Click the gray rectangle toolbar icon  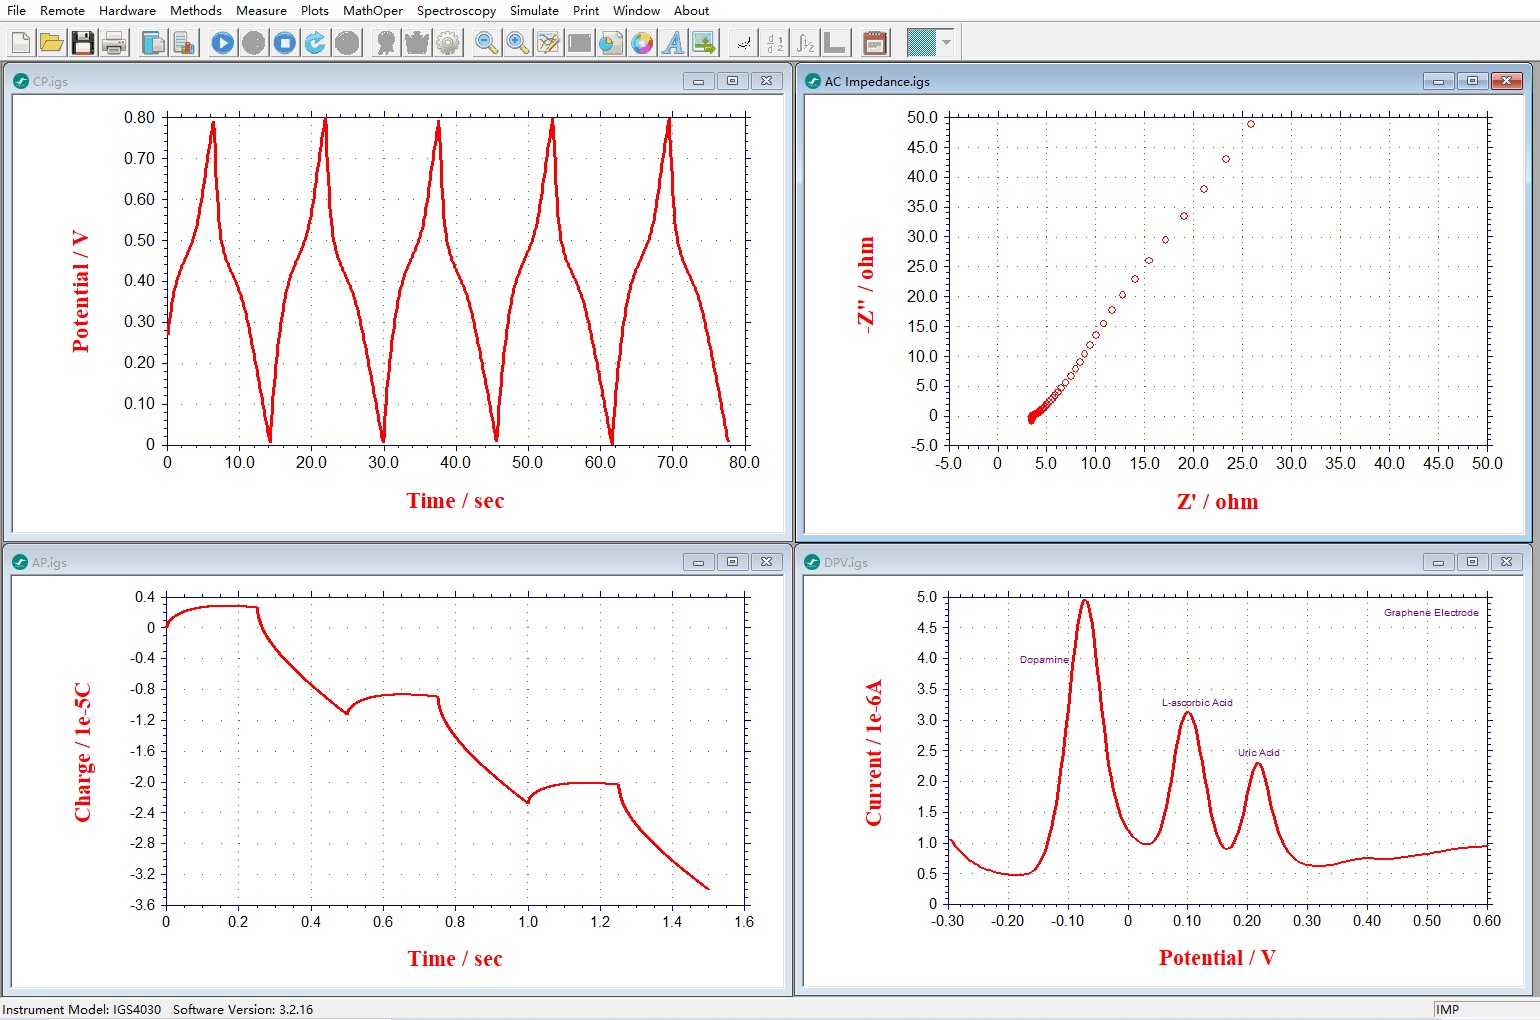580,43
